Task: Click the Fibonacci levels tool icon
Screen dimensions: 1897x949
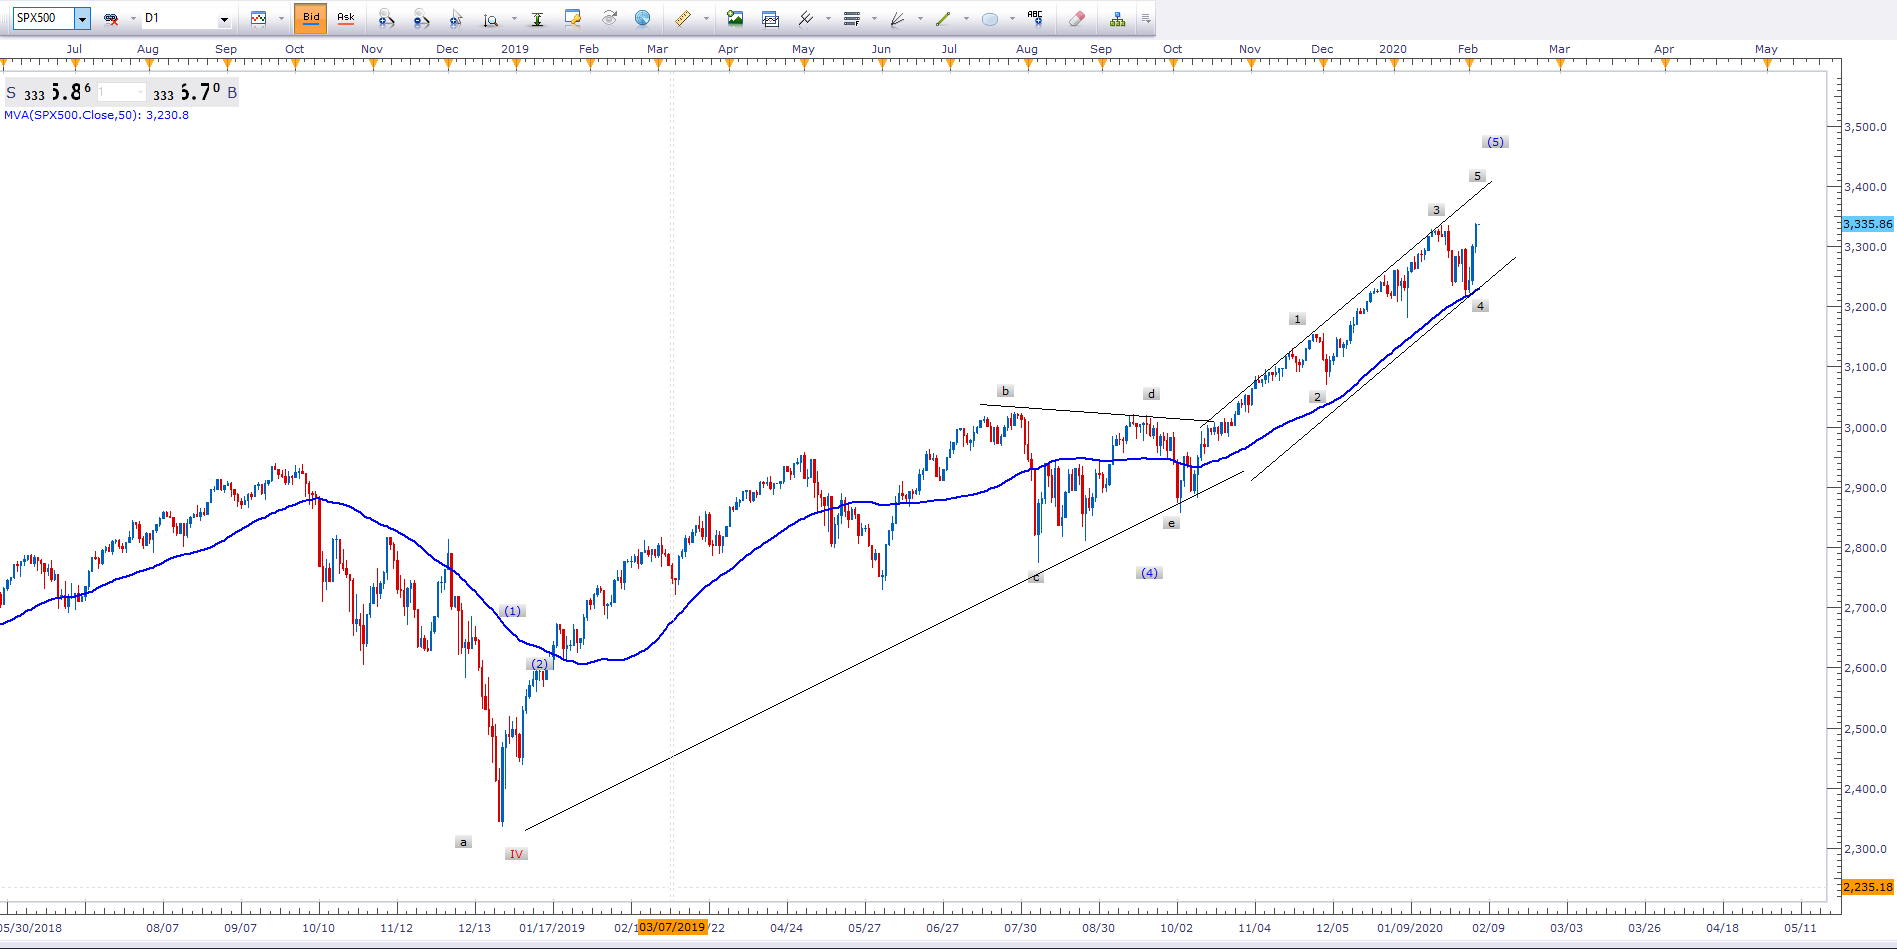Action: click(x=852, y=18)
